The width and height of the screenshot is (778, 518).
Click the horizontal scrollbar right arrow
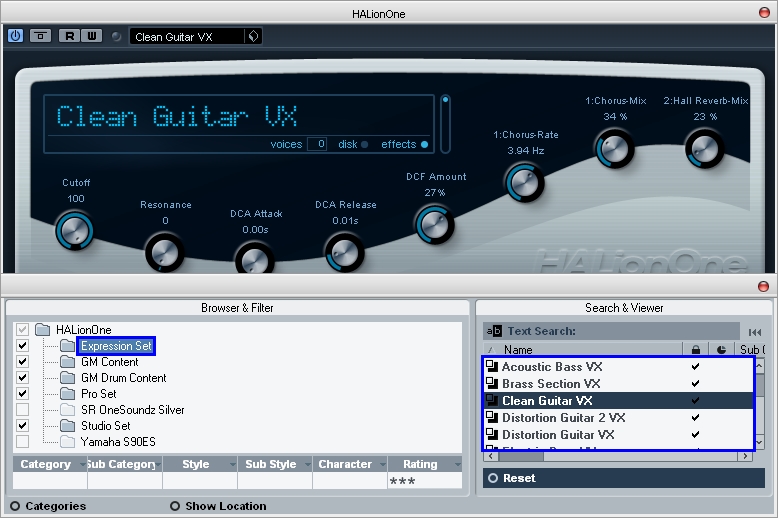click(x=745, y=456)
